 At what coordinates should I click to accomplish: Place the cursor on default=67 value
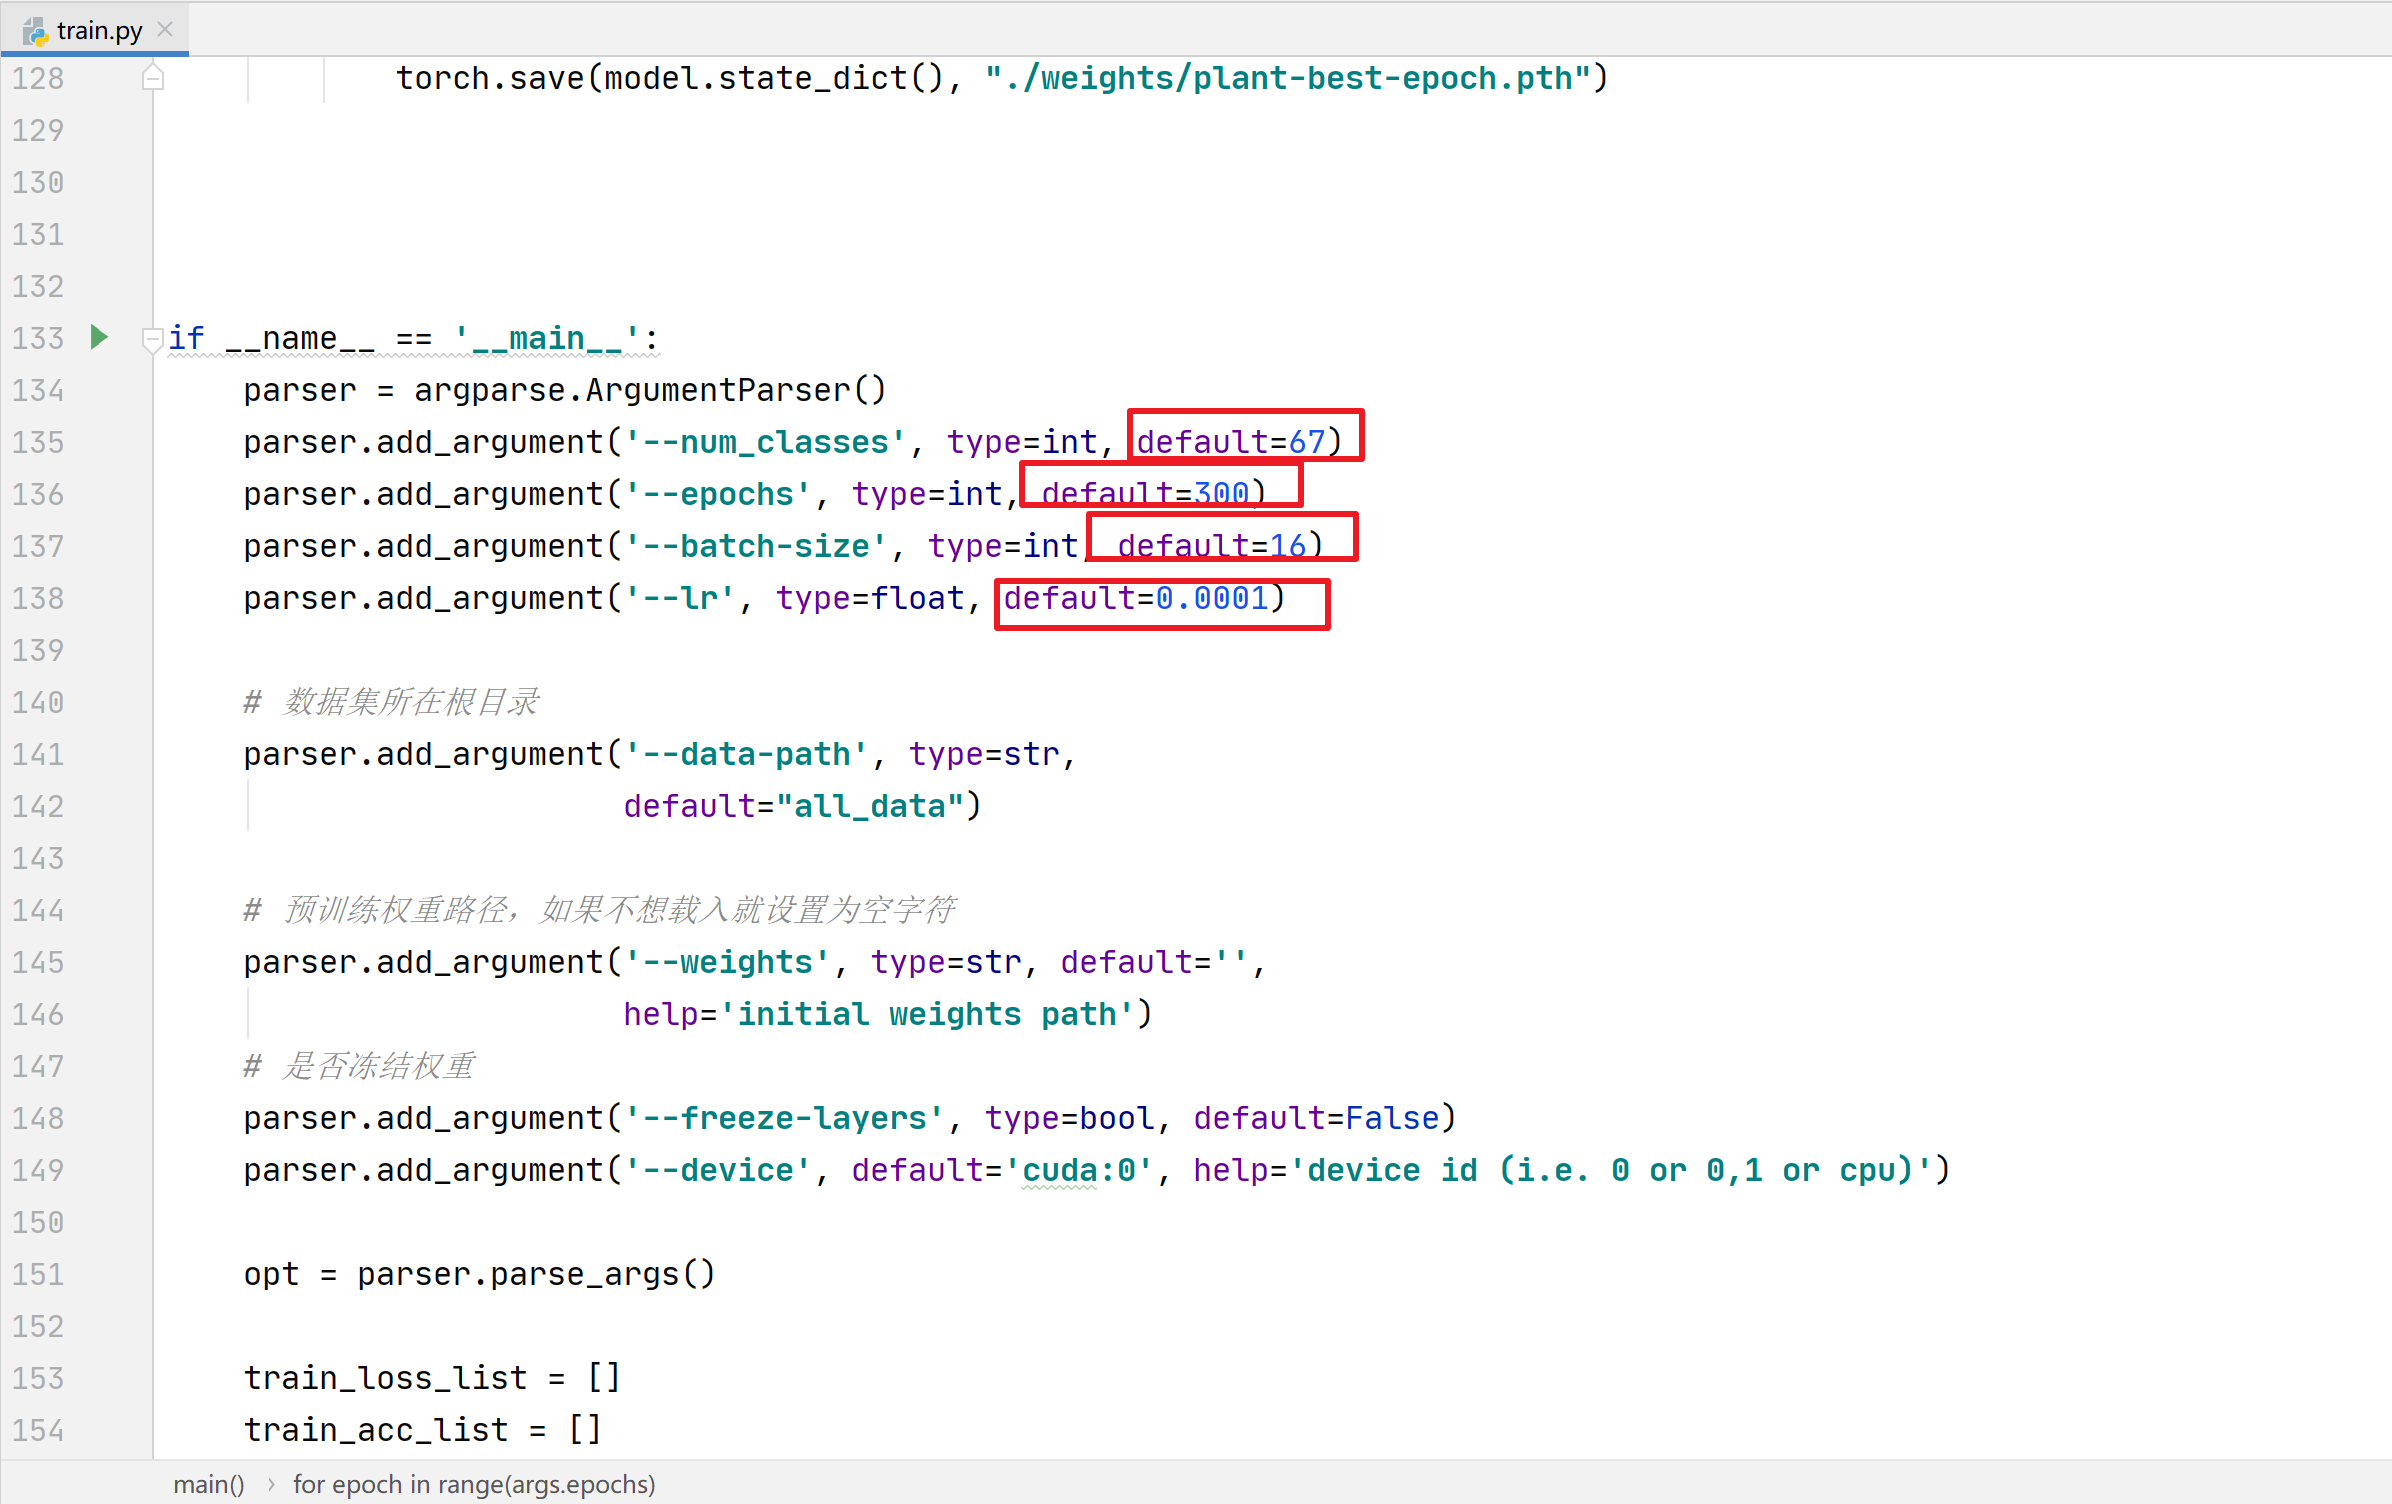(x=1306, y=442)
